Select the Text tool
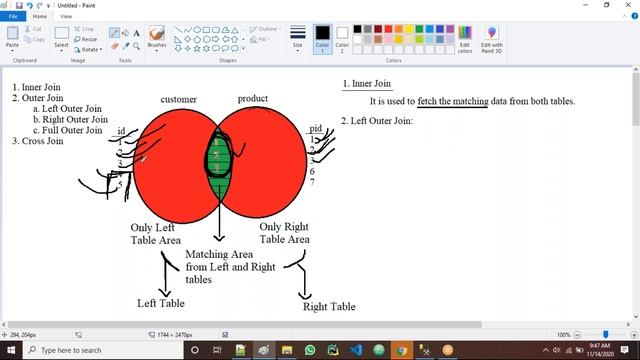This screenshot has width=640, height=360. tap(136, 33)
